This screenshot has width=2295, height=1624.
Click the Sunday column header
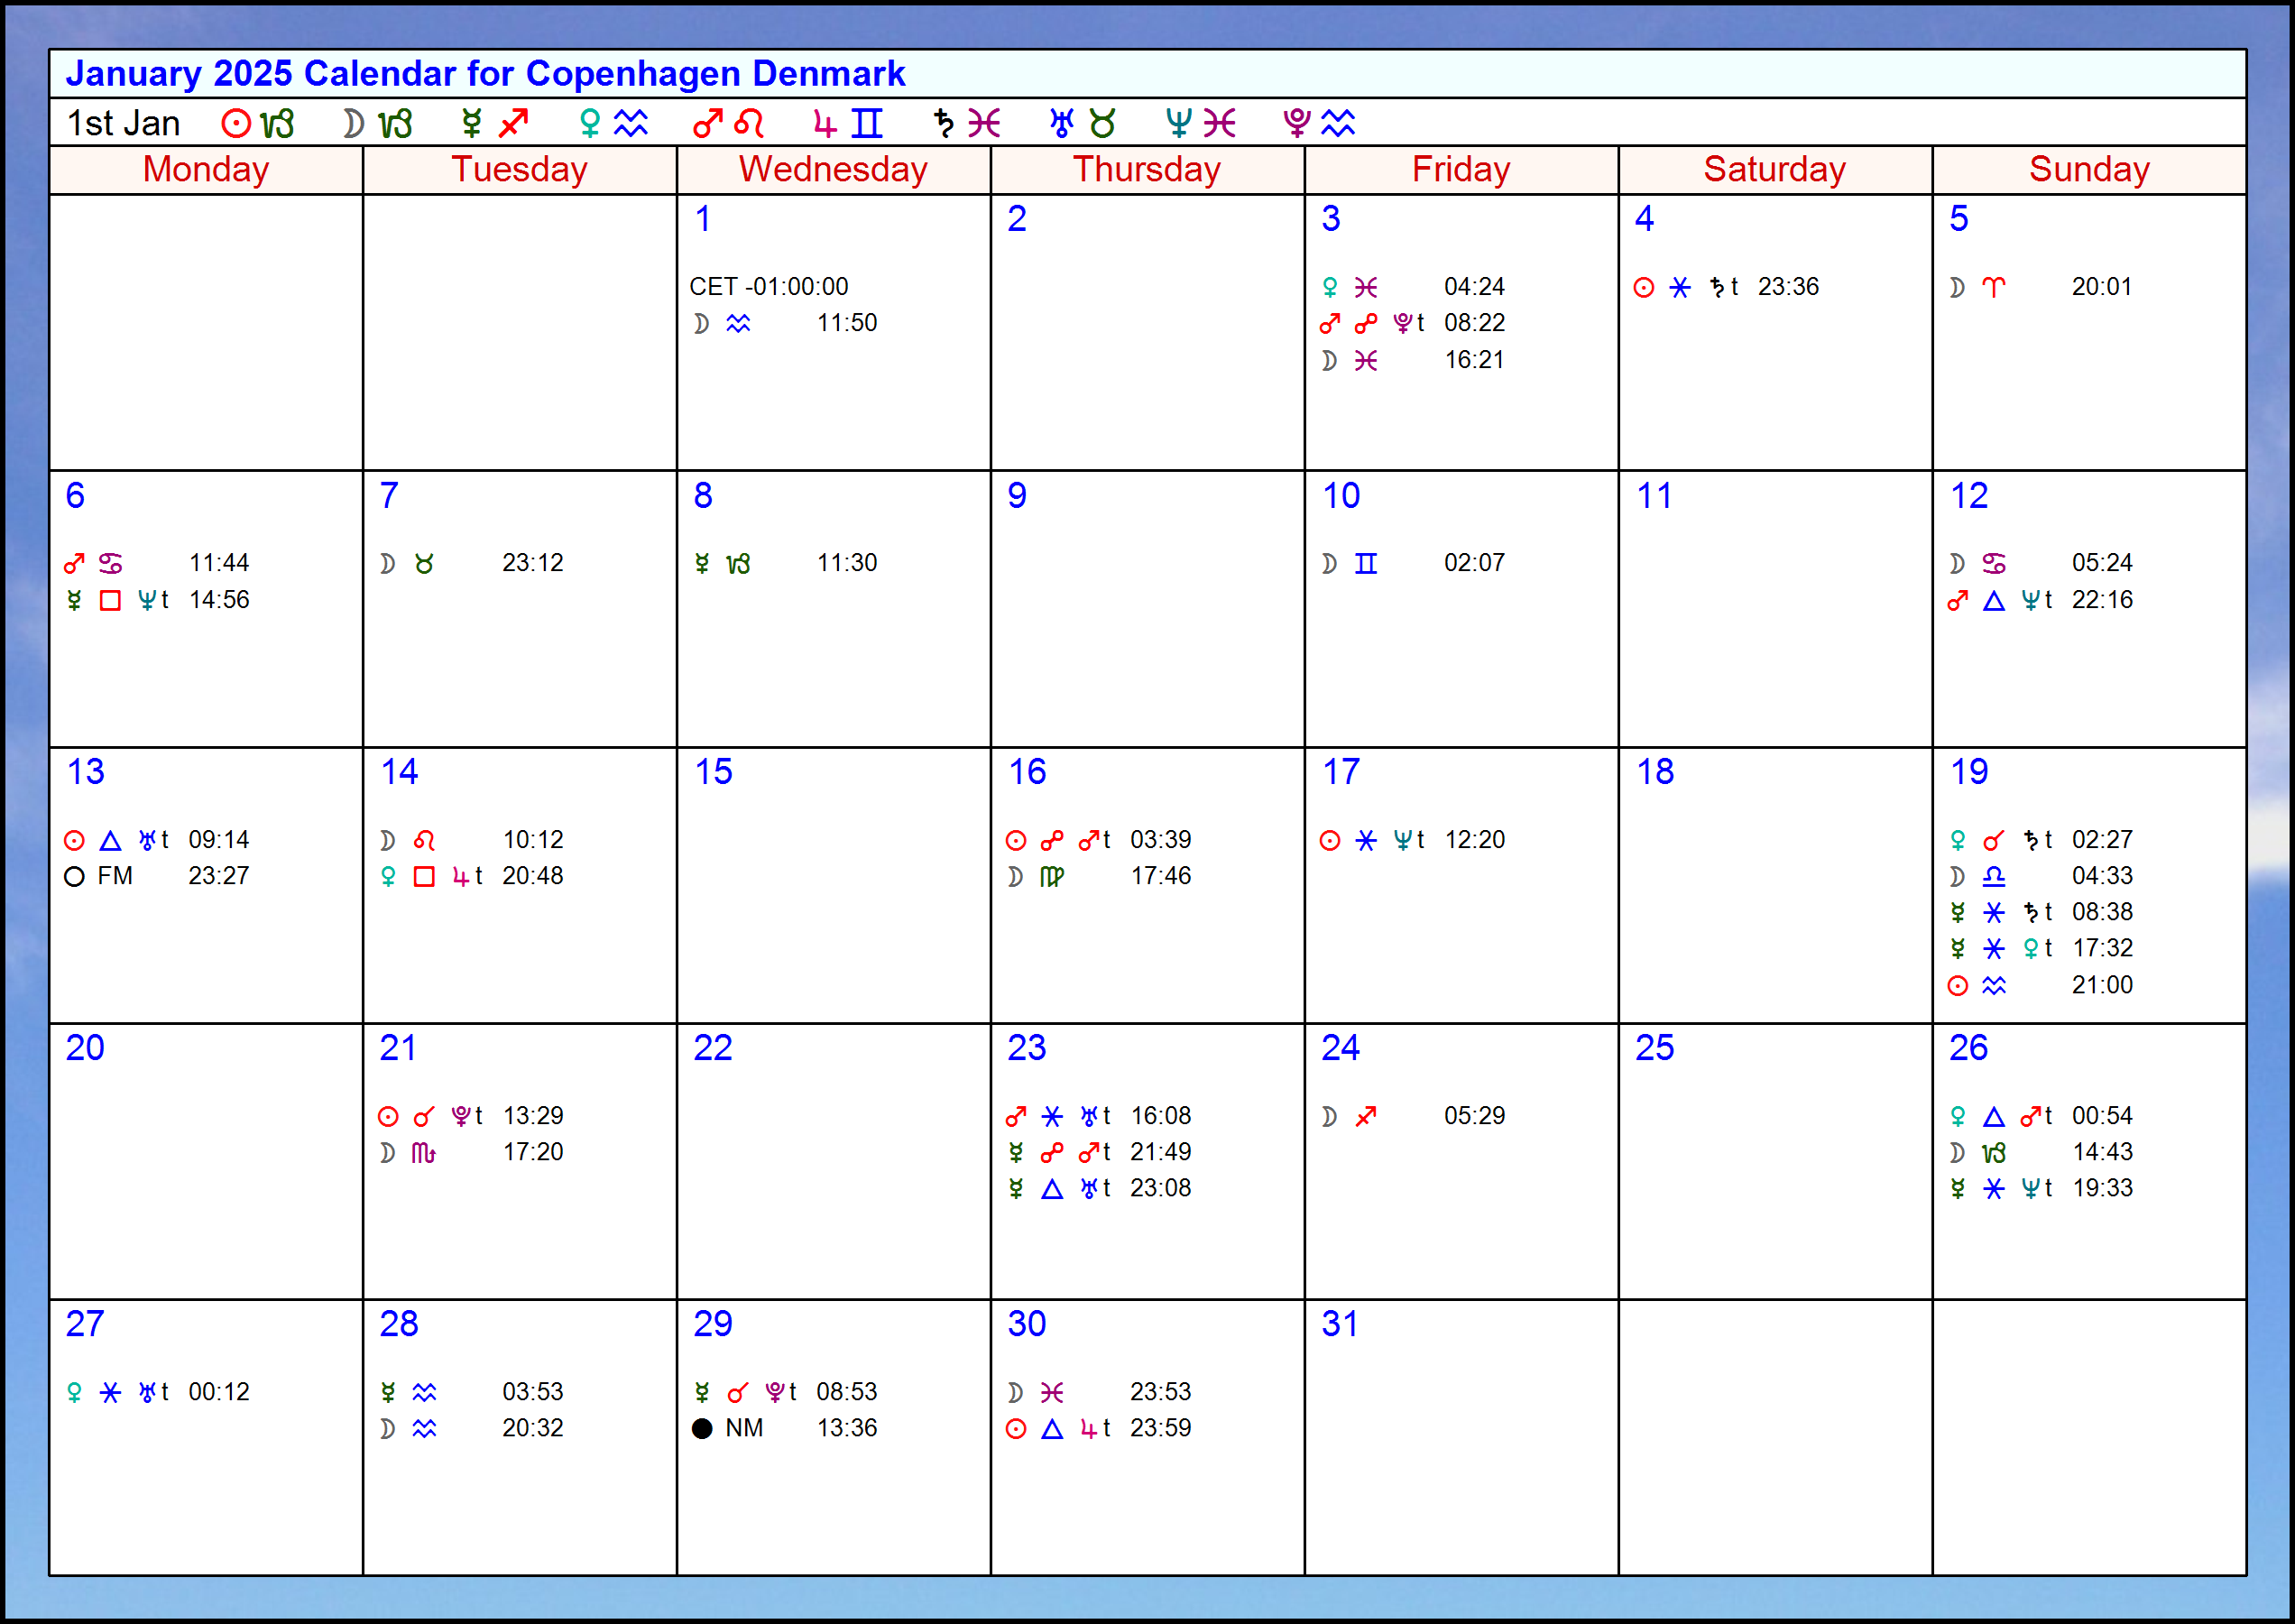click(2089, 170)
